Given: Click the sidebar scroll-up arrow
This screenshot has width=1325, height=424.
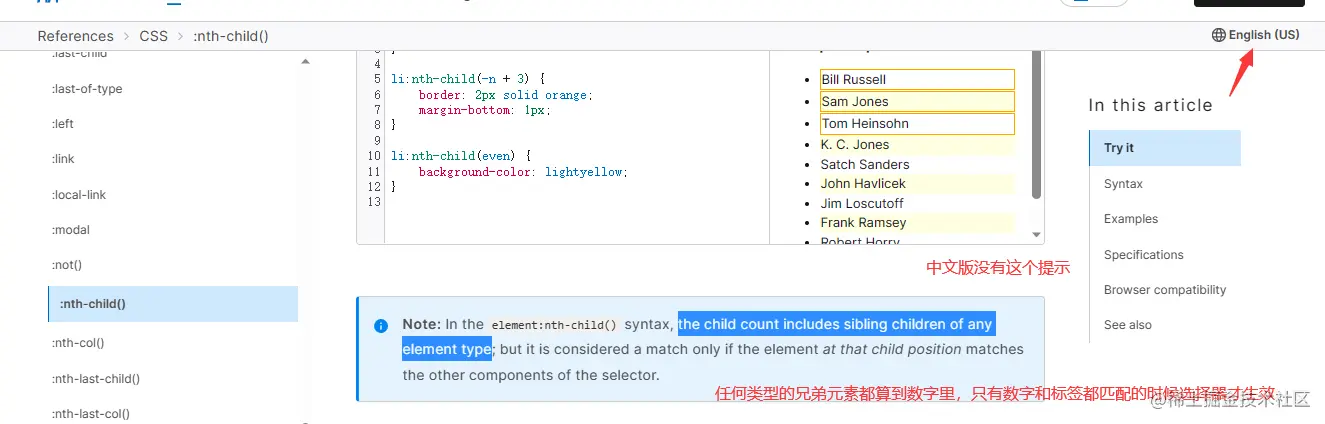Looking at the screenshot, I should [x=304, y=62].
